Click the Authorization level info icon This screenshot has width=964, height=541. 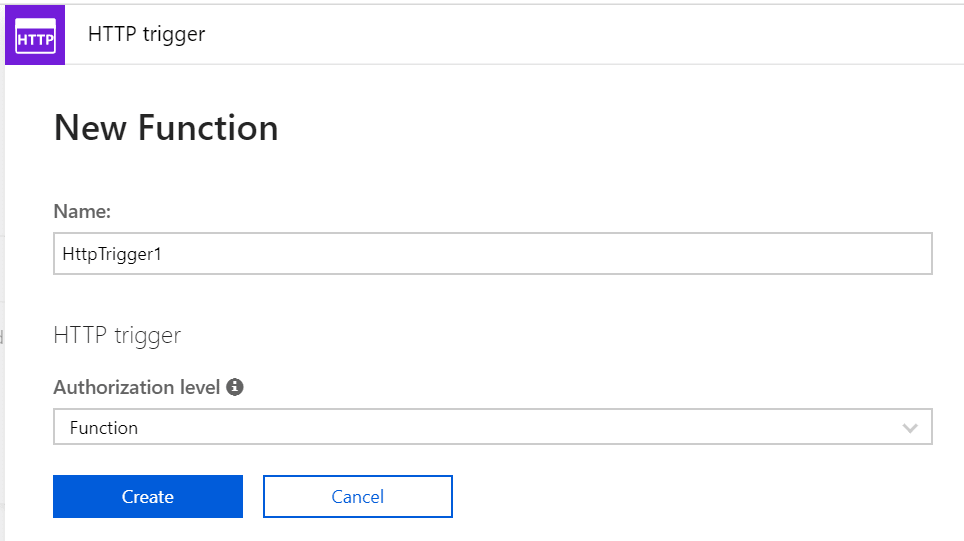(235, 387)
